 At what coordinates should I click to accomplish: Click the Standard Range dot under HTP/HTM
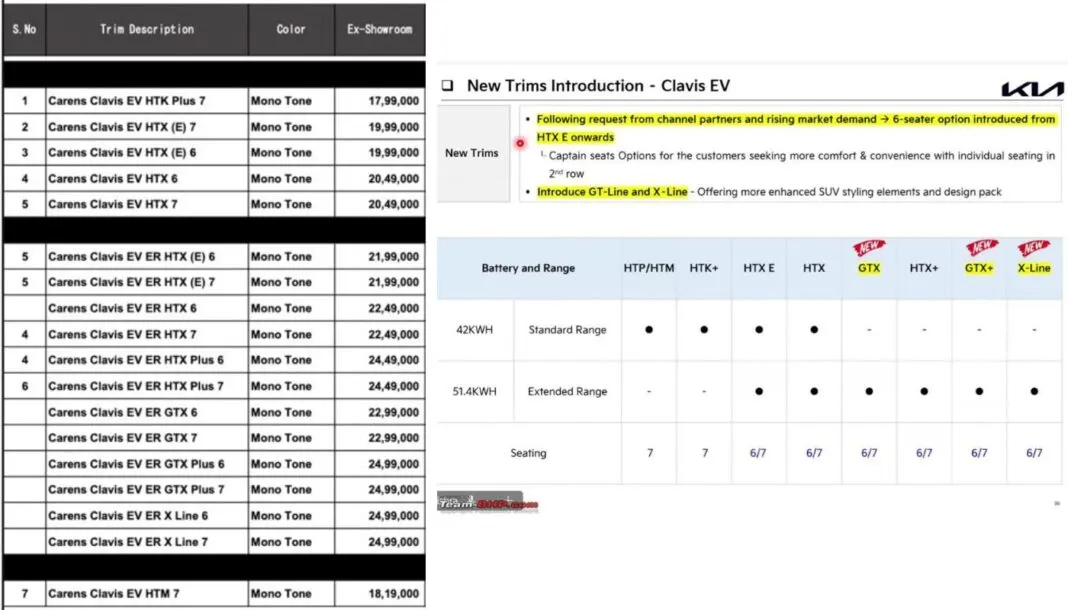click(x=649, y=329)
